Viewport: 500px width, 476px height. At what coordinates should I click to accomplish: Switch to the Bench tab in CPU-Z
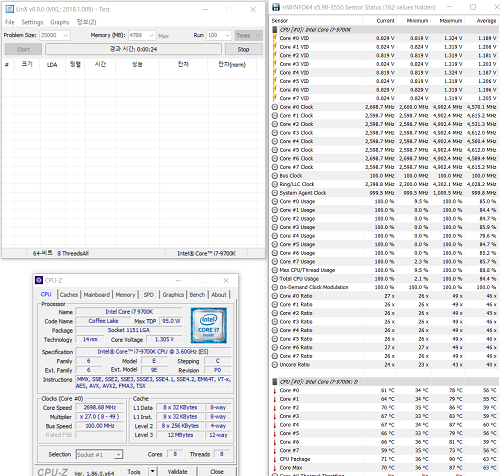pyautogui.click(x=197, y=295)
